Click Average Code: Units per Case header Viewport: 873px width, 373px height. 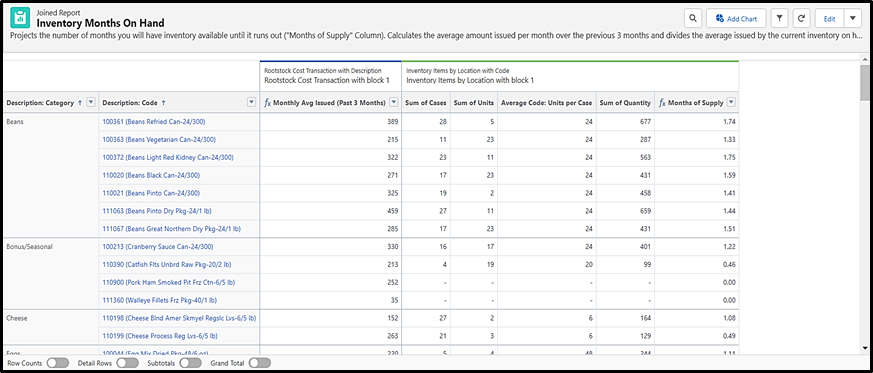[x=547, y=102]
